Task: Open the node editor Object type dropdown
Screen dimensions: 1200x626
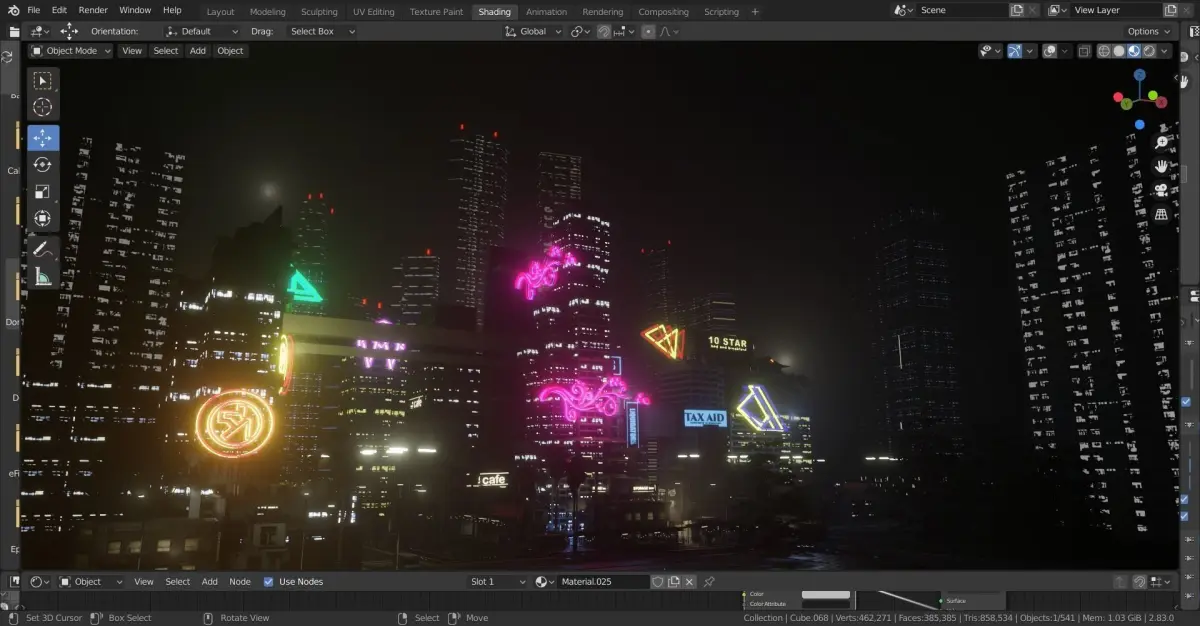Action: [90, 581]
